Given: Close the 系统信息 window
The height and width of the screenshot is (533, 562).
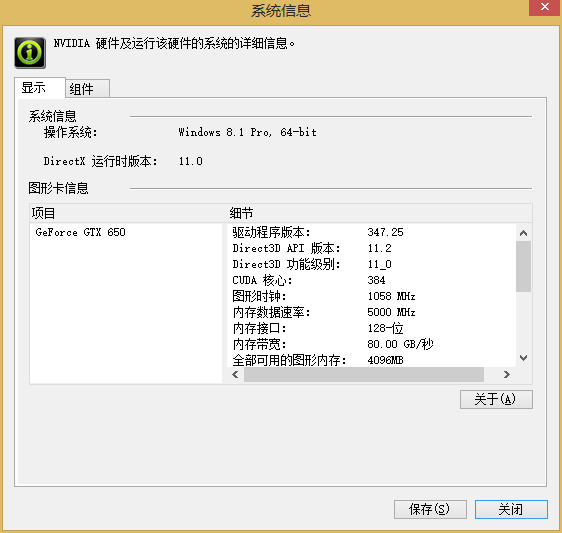Looking at the screenshot, I should (545, 7).
